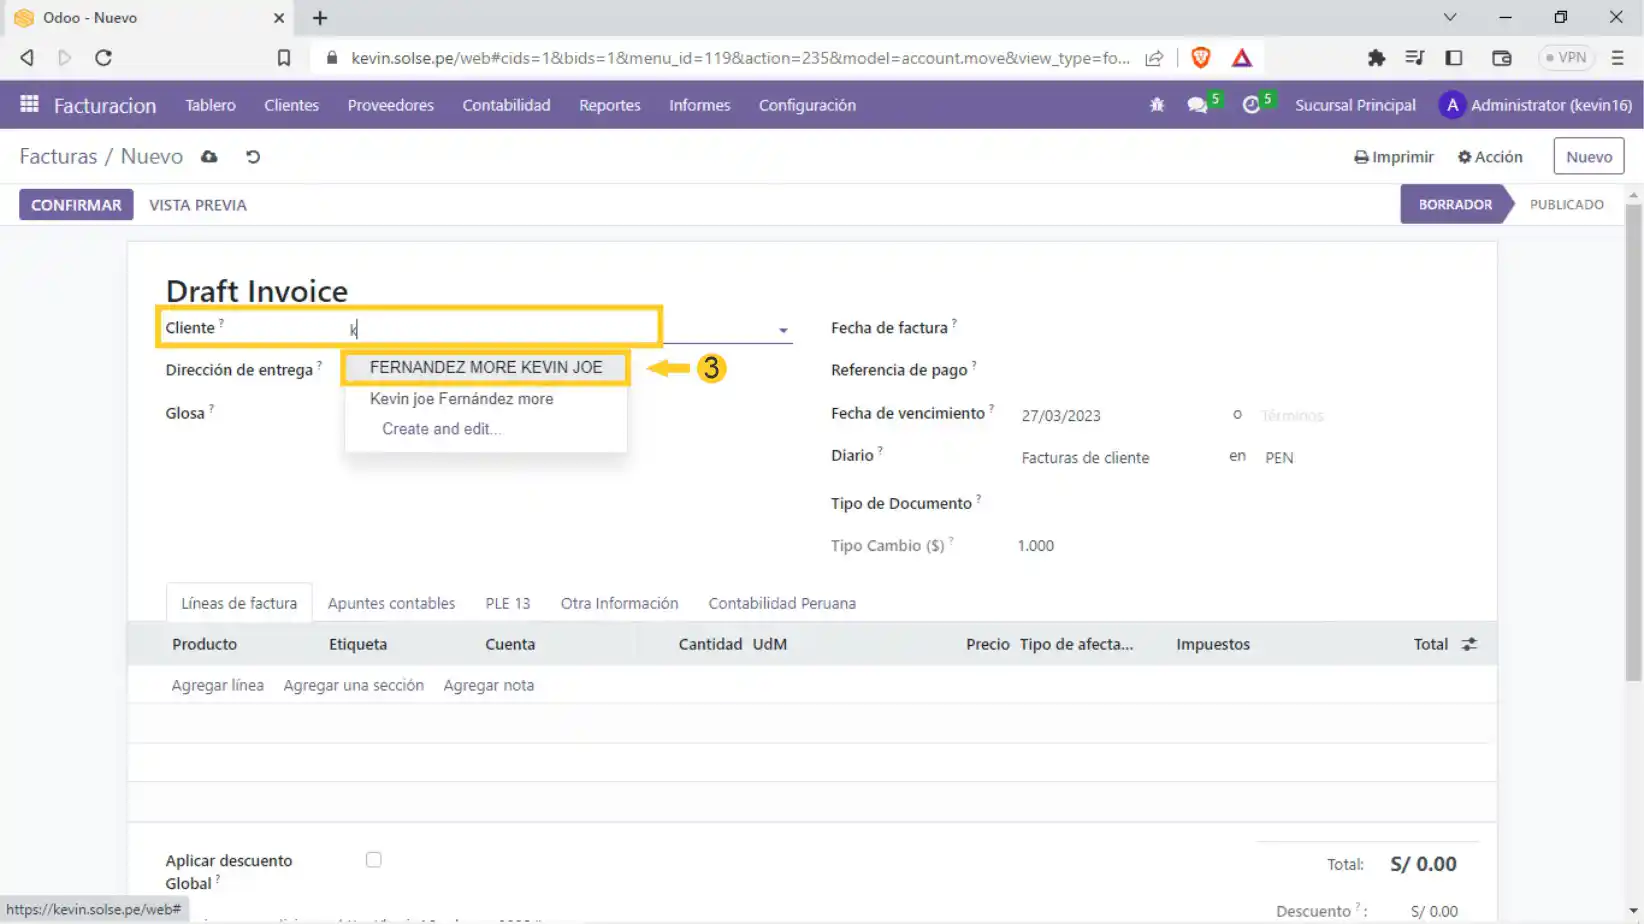Open the Contabilidad menu

(x=506, y=105)
